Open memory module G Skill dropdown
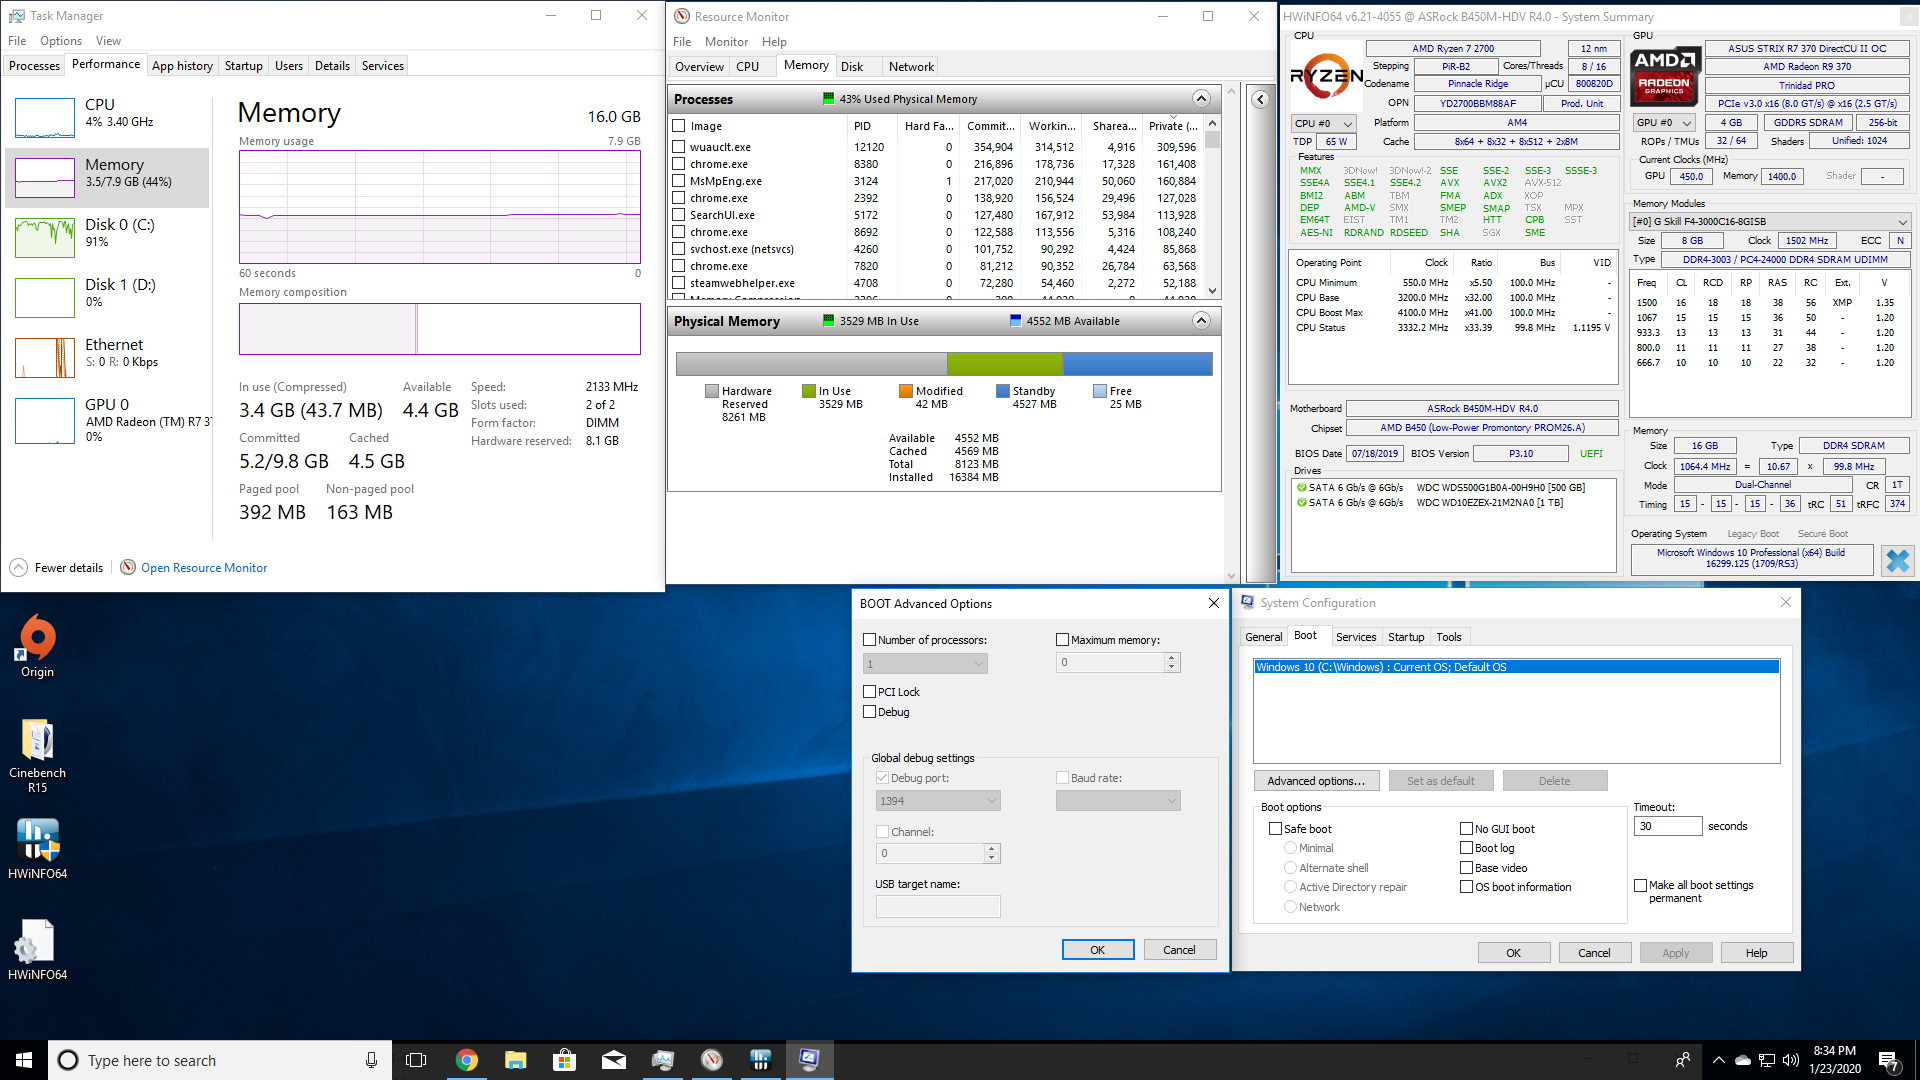The width and height of the screenshot is (1920, 1080). (x=1770, y=222)
